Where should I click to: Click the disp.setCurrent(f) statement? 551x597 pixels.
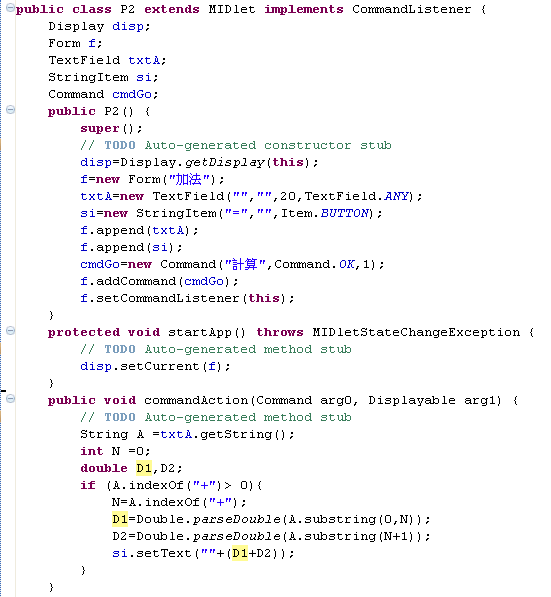[x=155, y=367]
